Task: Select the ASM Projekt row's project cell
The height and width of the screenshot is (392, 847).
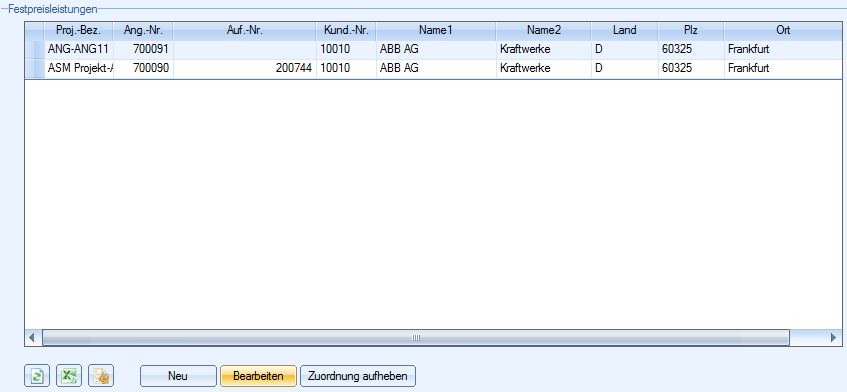Action: (79, 69)
